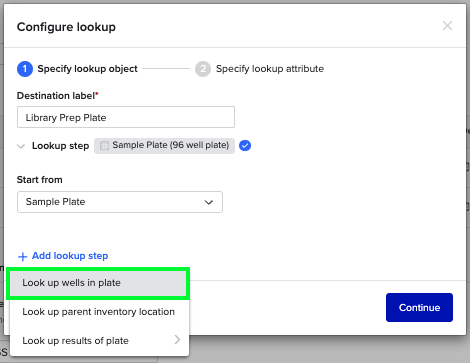
Task: Click the blue checkmark beside Sample Plate chip
Action: 245,146
